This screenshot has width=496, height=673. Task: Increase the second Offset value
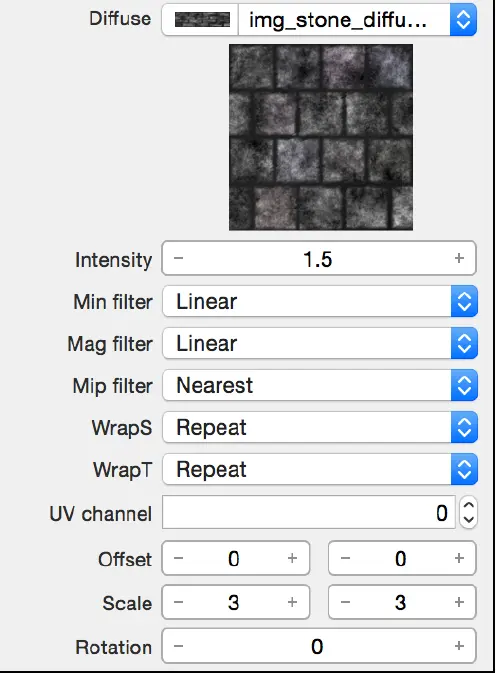click(x=459, y=558)
